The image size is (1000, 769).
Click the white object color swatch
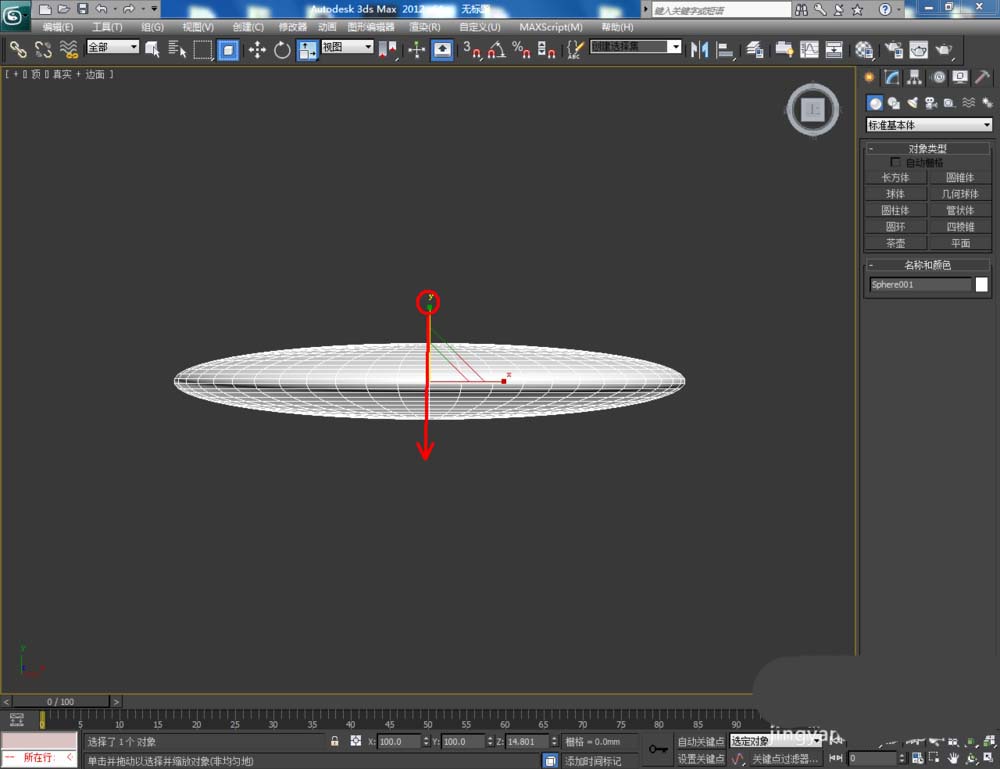982,285
